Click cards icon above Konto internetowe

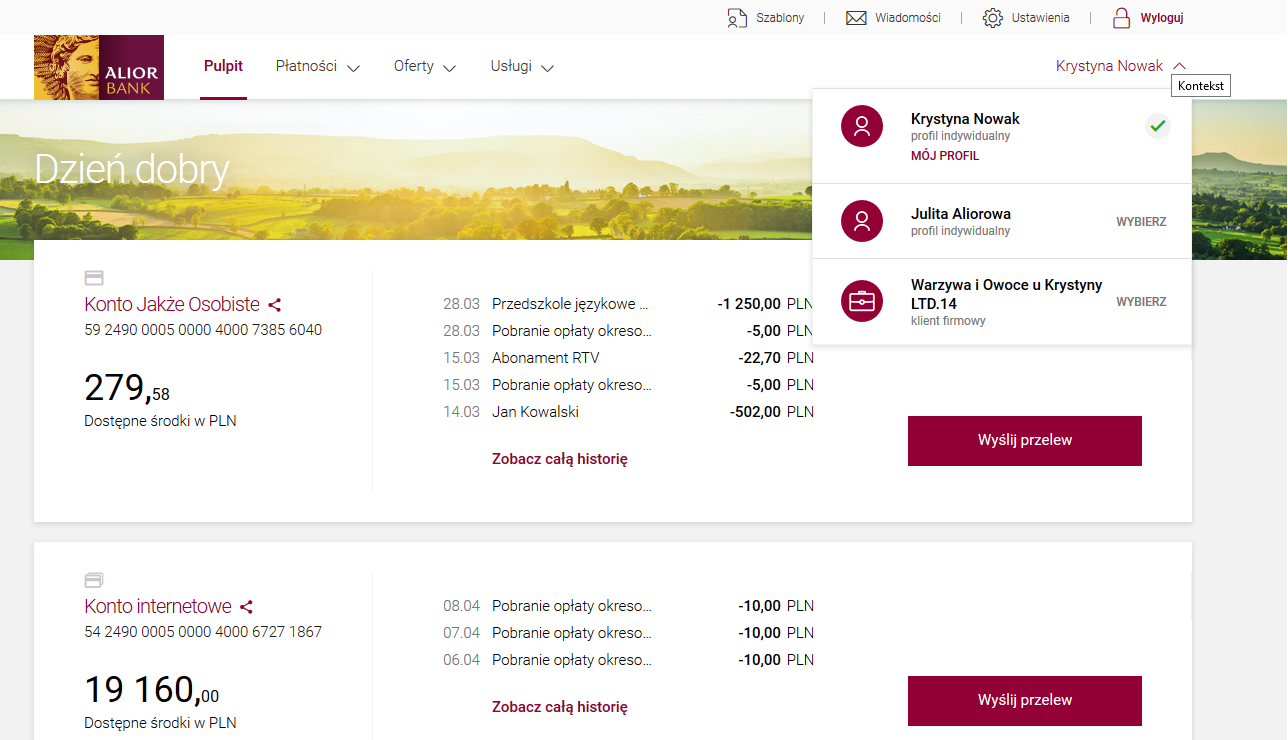(94, 580)
